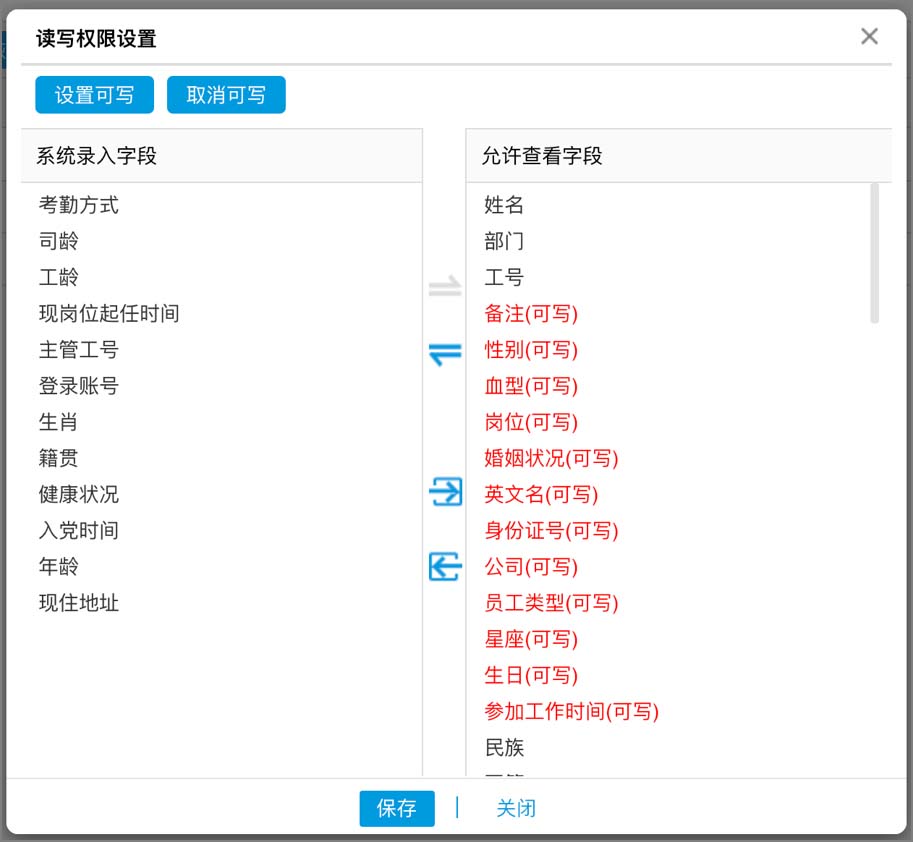Image resolution: width=914 pixels, height=843 pixels.
Task: Click the 设置可写 button
Action: click(x=94, y=94)
